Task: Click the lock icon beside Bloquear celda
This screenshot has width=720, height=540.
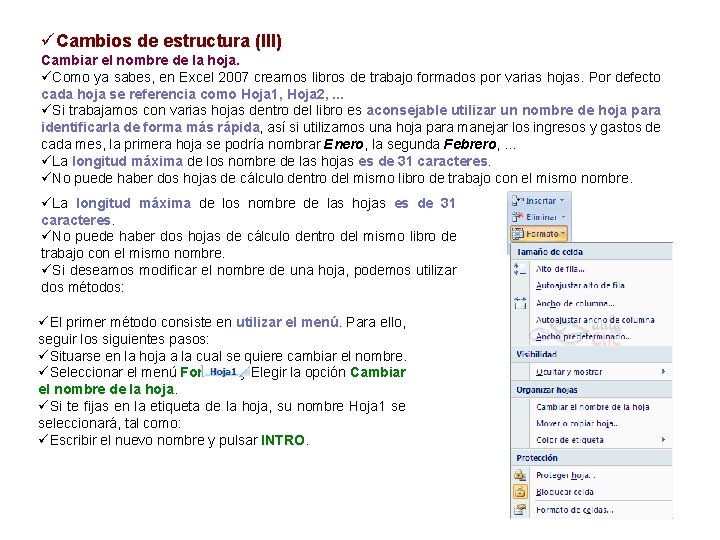Action: point(520,492)
